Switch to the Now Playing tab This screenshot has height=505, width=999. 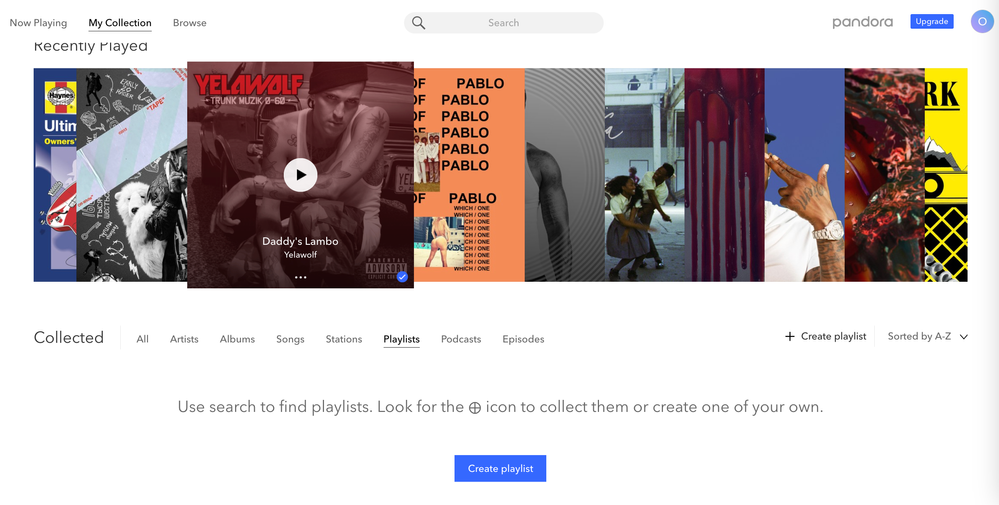(38, 23)
